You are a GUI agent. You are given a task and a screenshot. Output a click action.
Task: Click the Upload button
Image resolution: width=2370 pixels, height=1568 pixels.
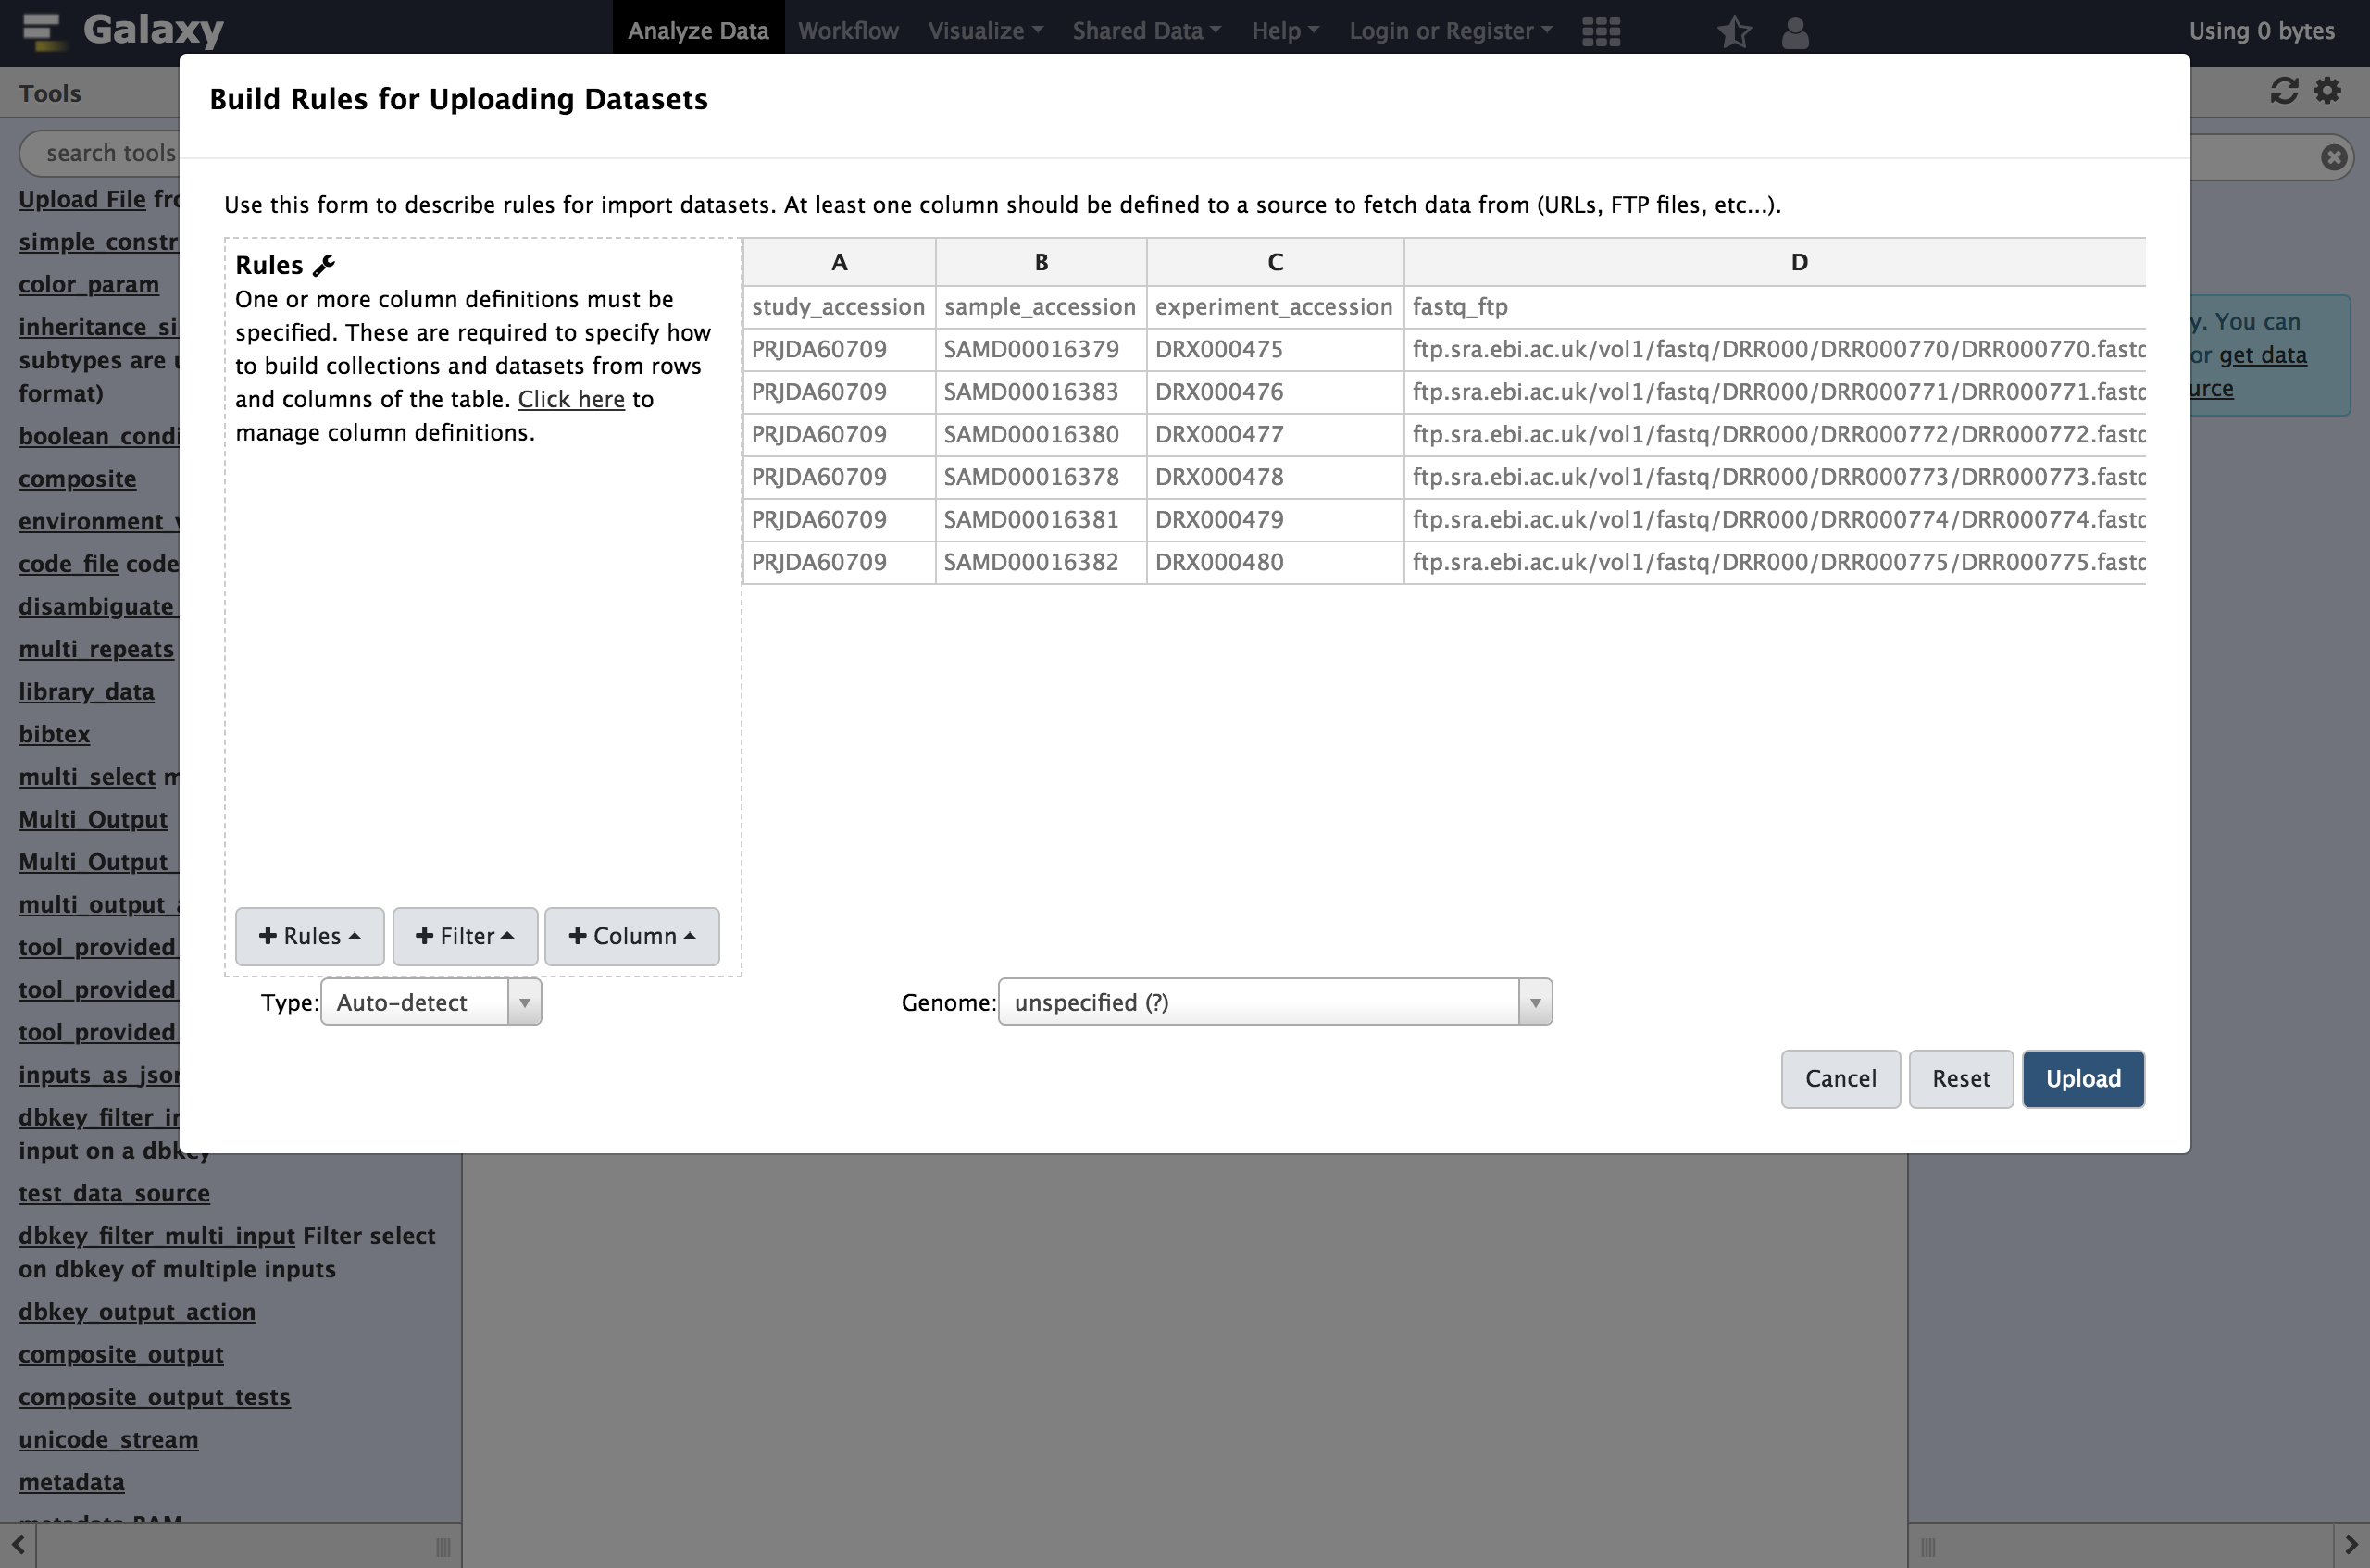tap(2083, 1076)
